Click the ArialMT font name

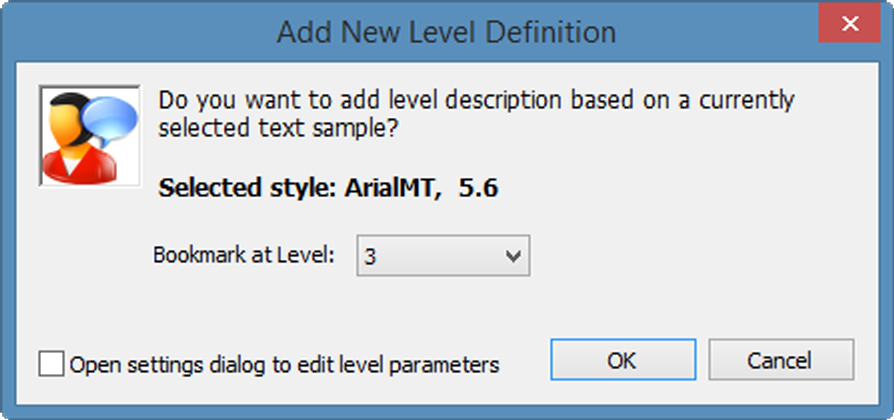pos(390,188)
